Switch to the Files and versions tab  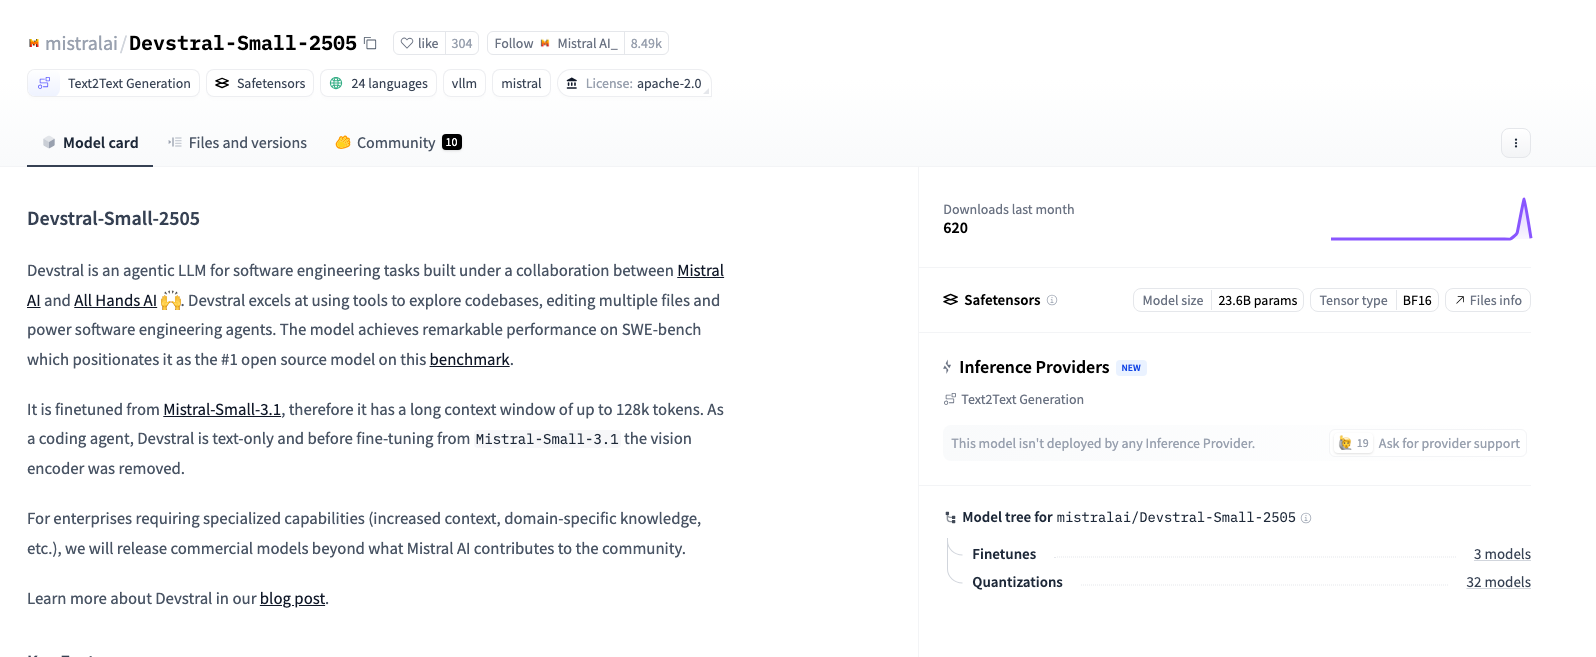(238, 143)
